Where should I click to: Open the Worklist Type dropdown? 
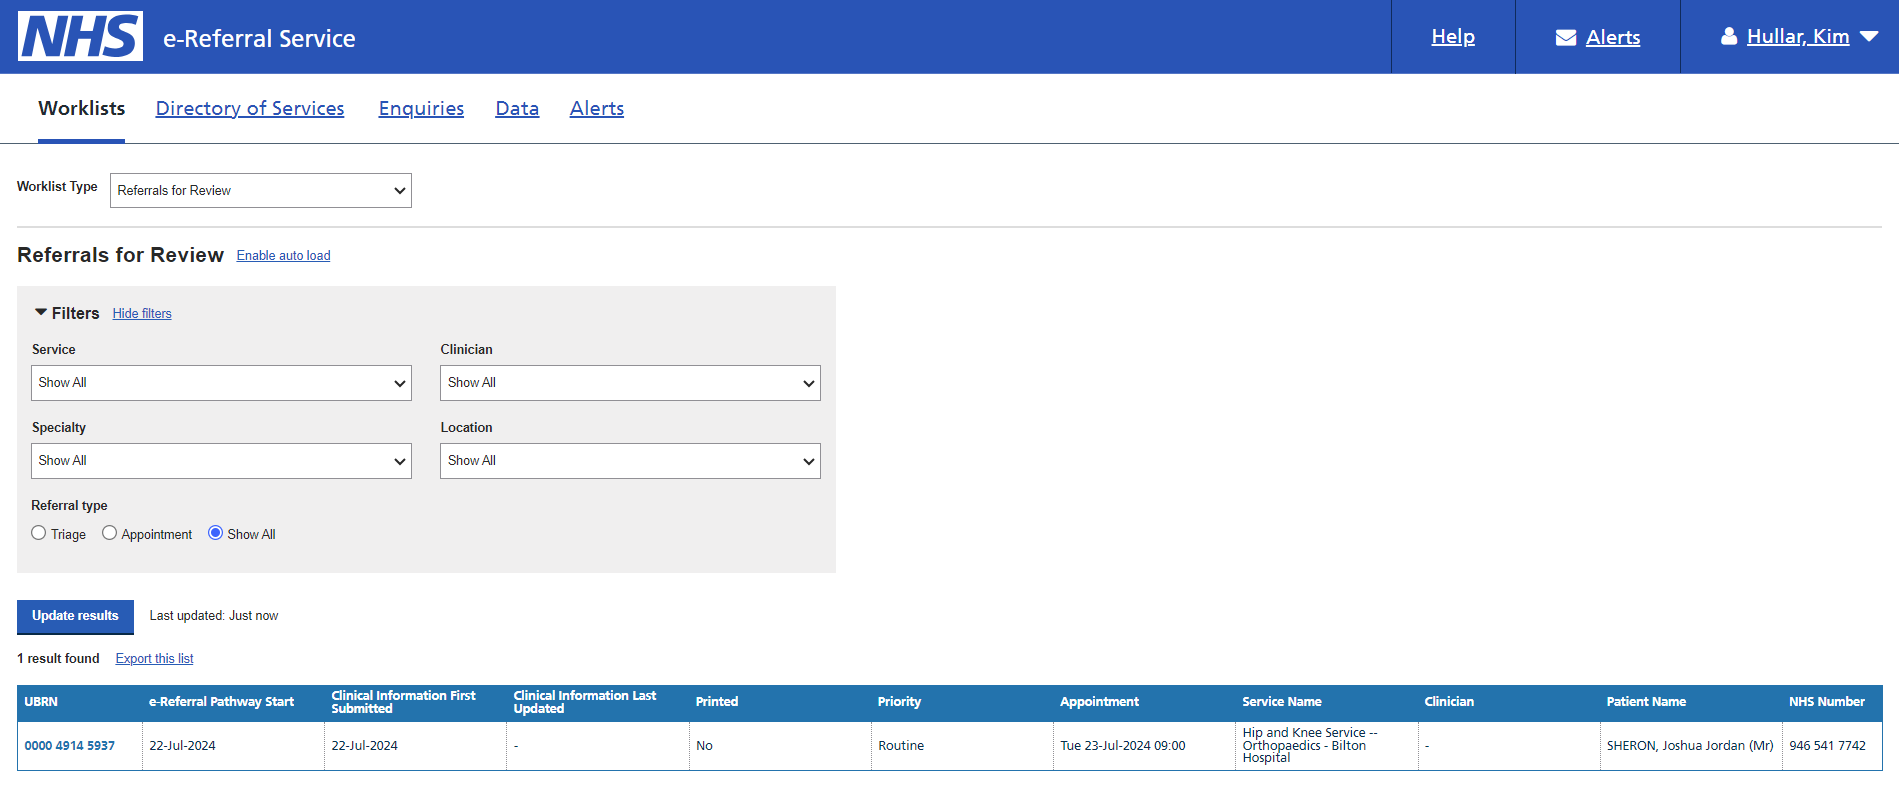click(261, 190)
